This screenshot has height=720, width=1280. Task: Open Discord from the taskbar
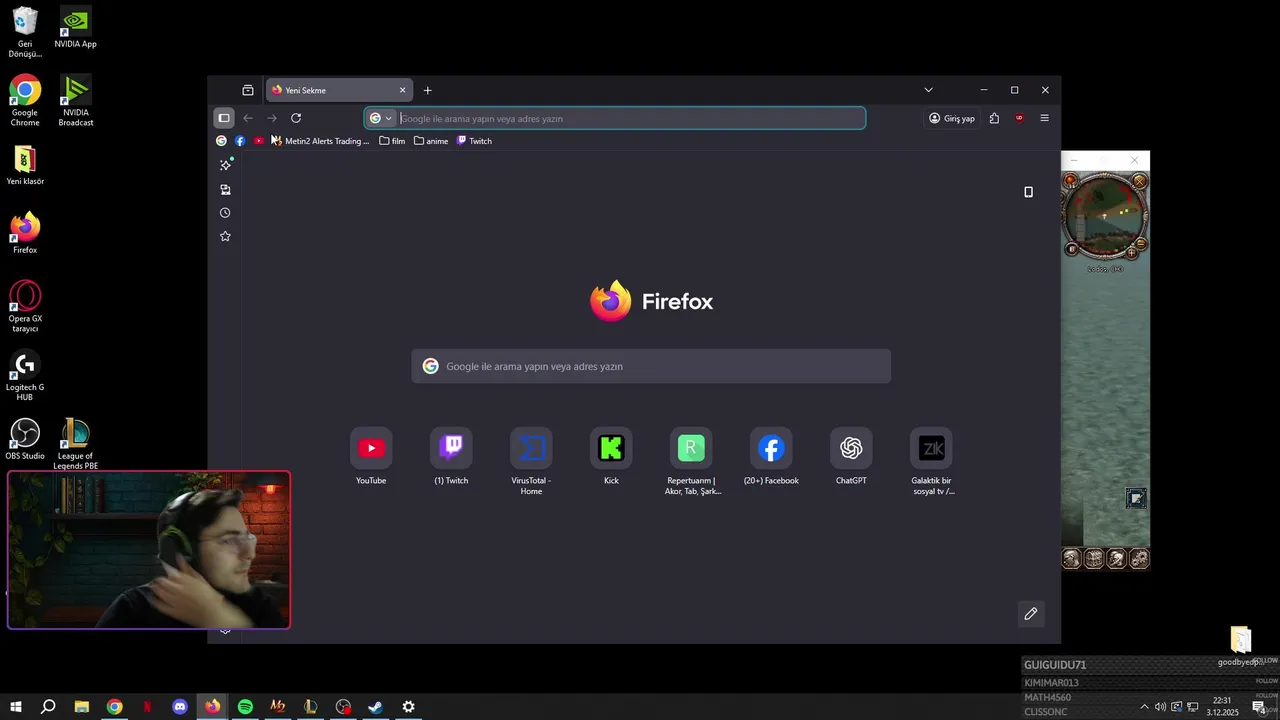180,707
